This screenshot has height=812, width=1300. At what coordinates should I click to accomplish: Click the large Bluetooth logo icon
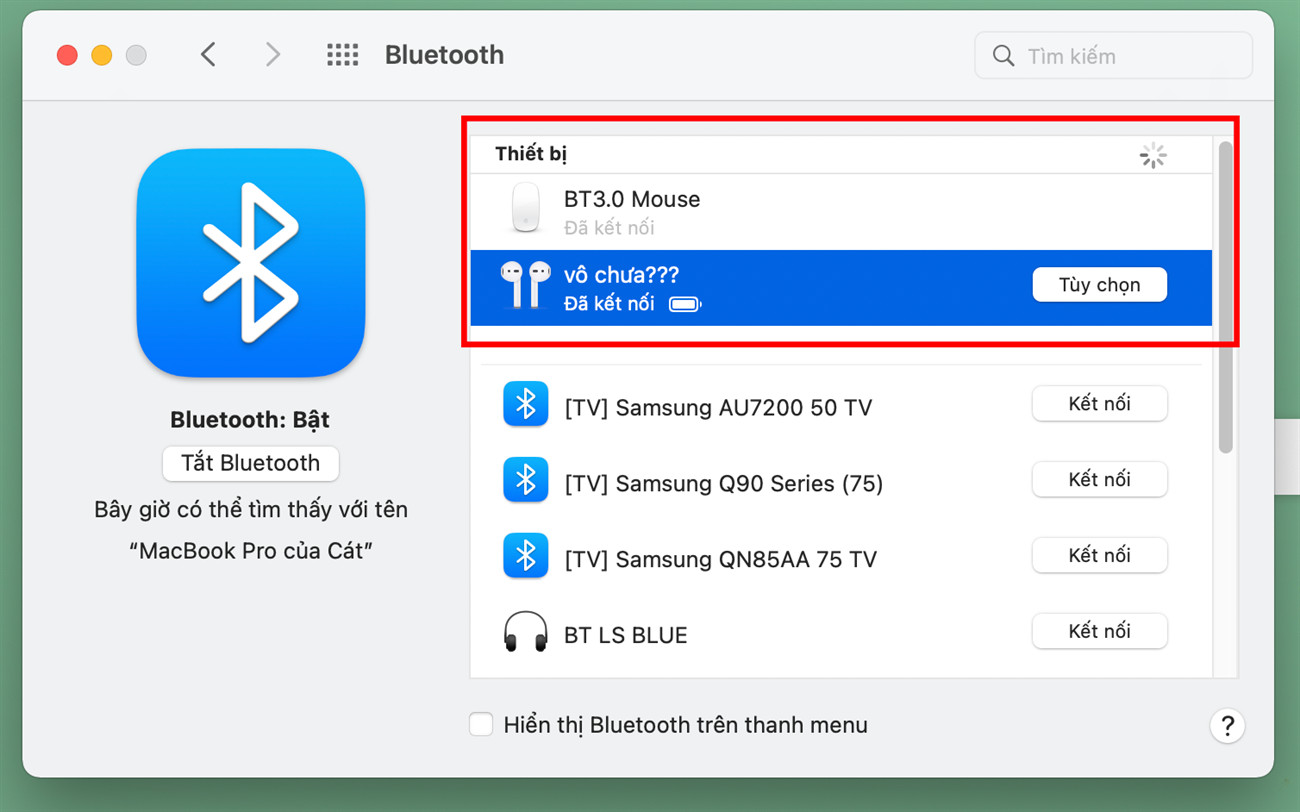250,263
